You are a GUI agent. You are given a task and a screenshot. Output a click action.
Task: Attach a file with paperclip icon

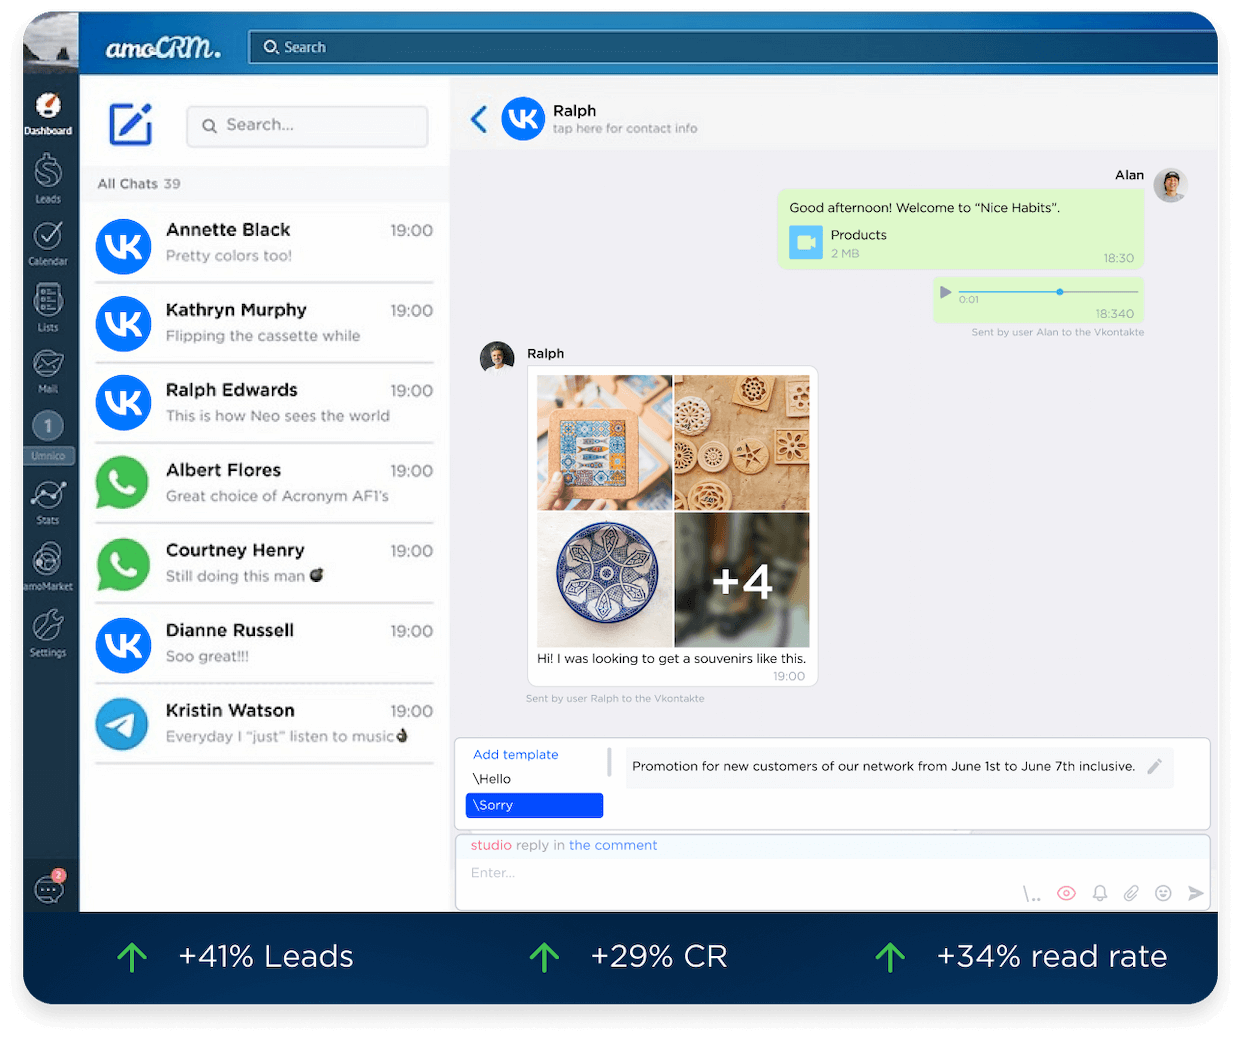click(x=1131, y=893)
